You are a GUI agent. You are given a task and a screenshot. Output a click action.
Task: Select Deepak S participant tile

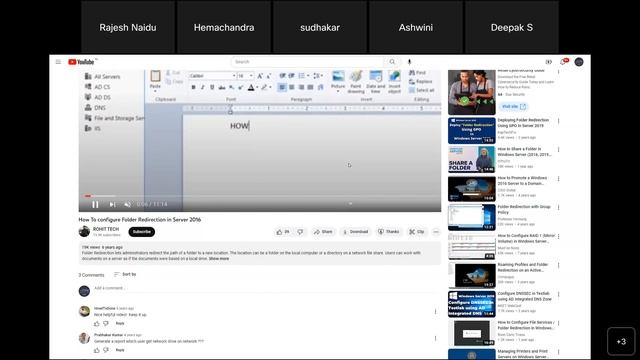(x=511, y=27)
